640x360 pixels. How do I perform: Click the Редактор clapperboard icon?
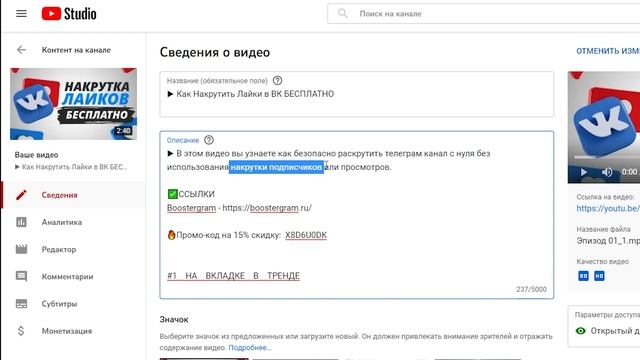21,249
